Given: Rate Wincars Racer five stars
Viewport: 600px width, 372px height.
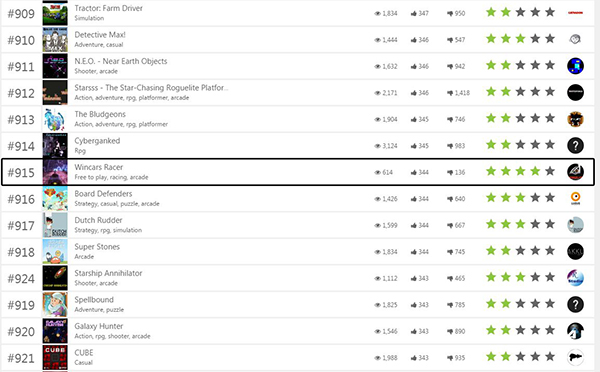Looking at the screenshot, I should pos(550,171).
